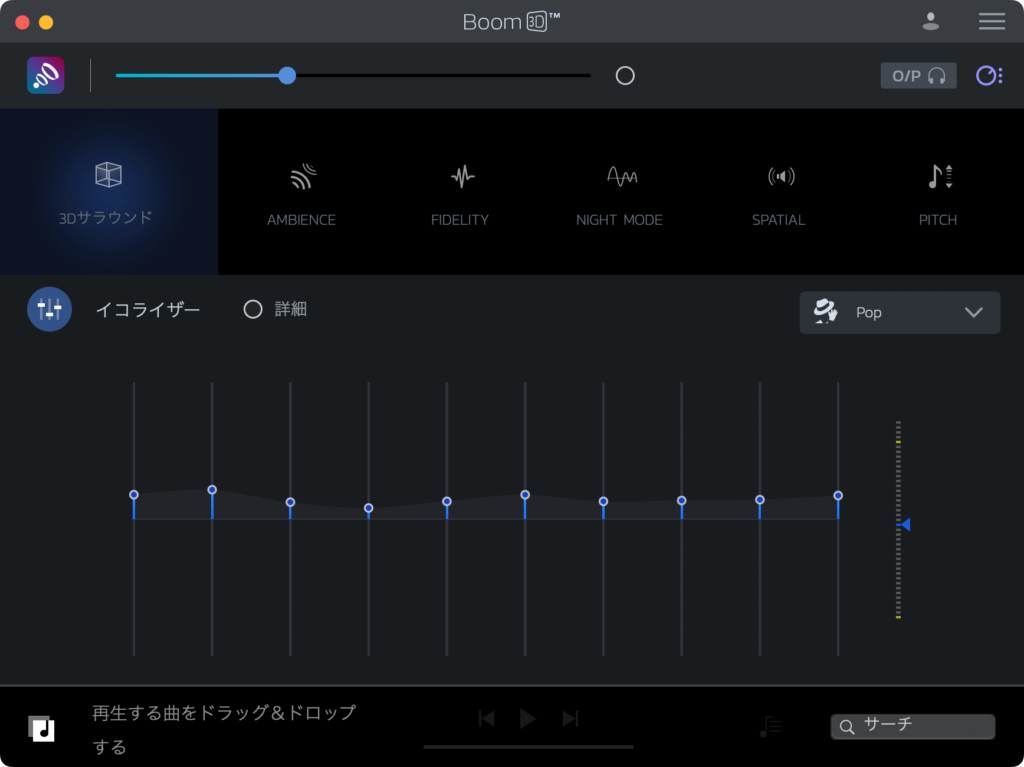Toggle the circle beside the volume slider
This screenshot has width=1024, height=767.
point(625,76)
